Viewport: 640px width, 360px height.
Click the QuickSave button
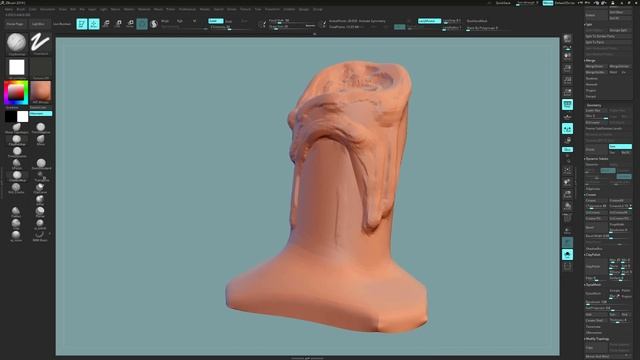coord(503,3)
